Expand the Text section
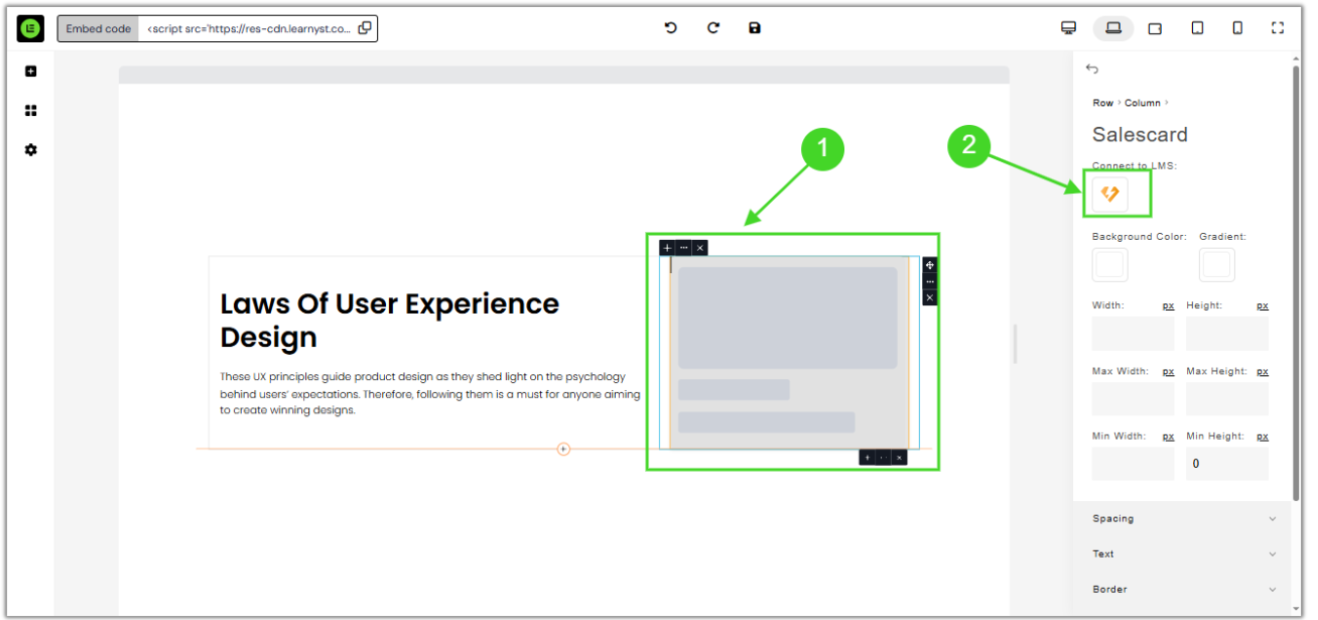Image resolution: width=1318 pixels, height=620 pixels. pos(1184,554)
